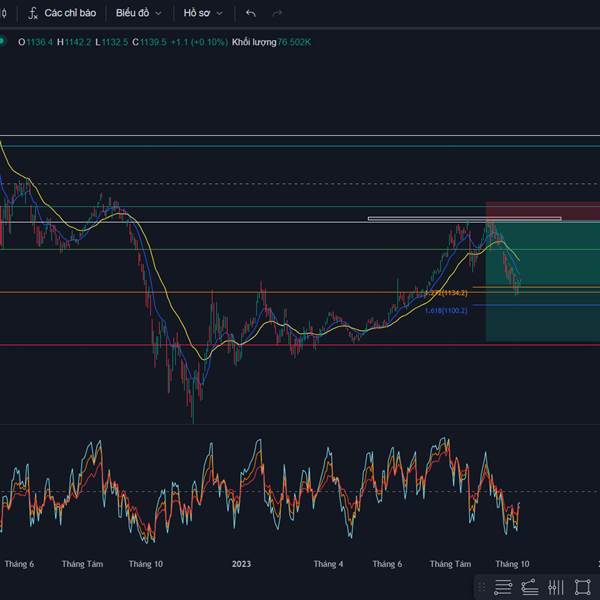Open the fx indicators icon
Image resolution: width=600 pixels, height=600 pixels.
33,13
